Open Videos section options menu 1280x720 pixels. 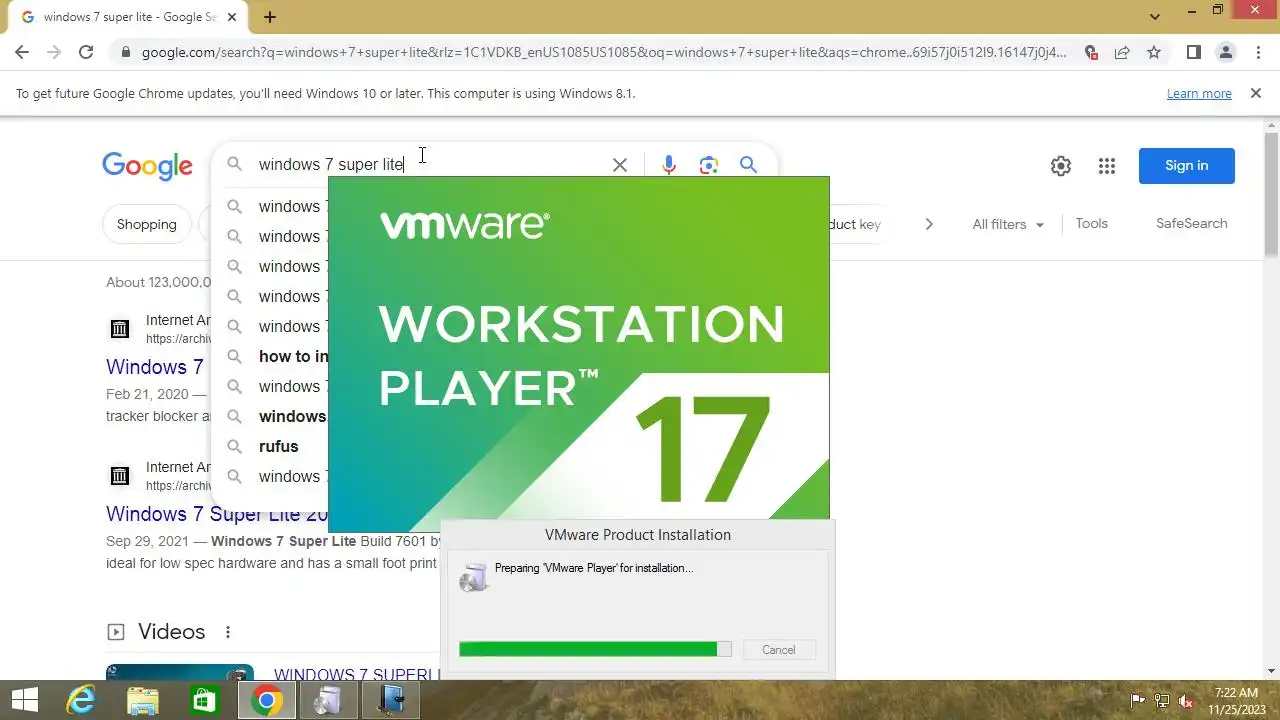click(228, 632)
